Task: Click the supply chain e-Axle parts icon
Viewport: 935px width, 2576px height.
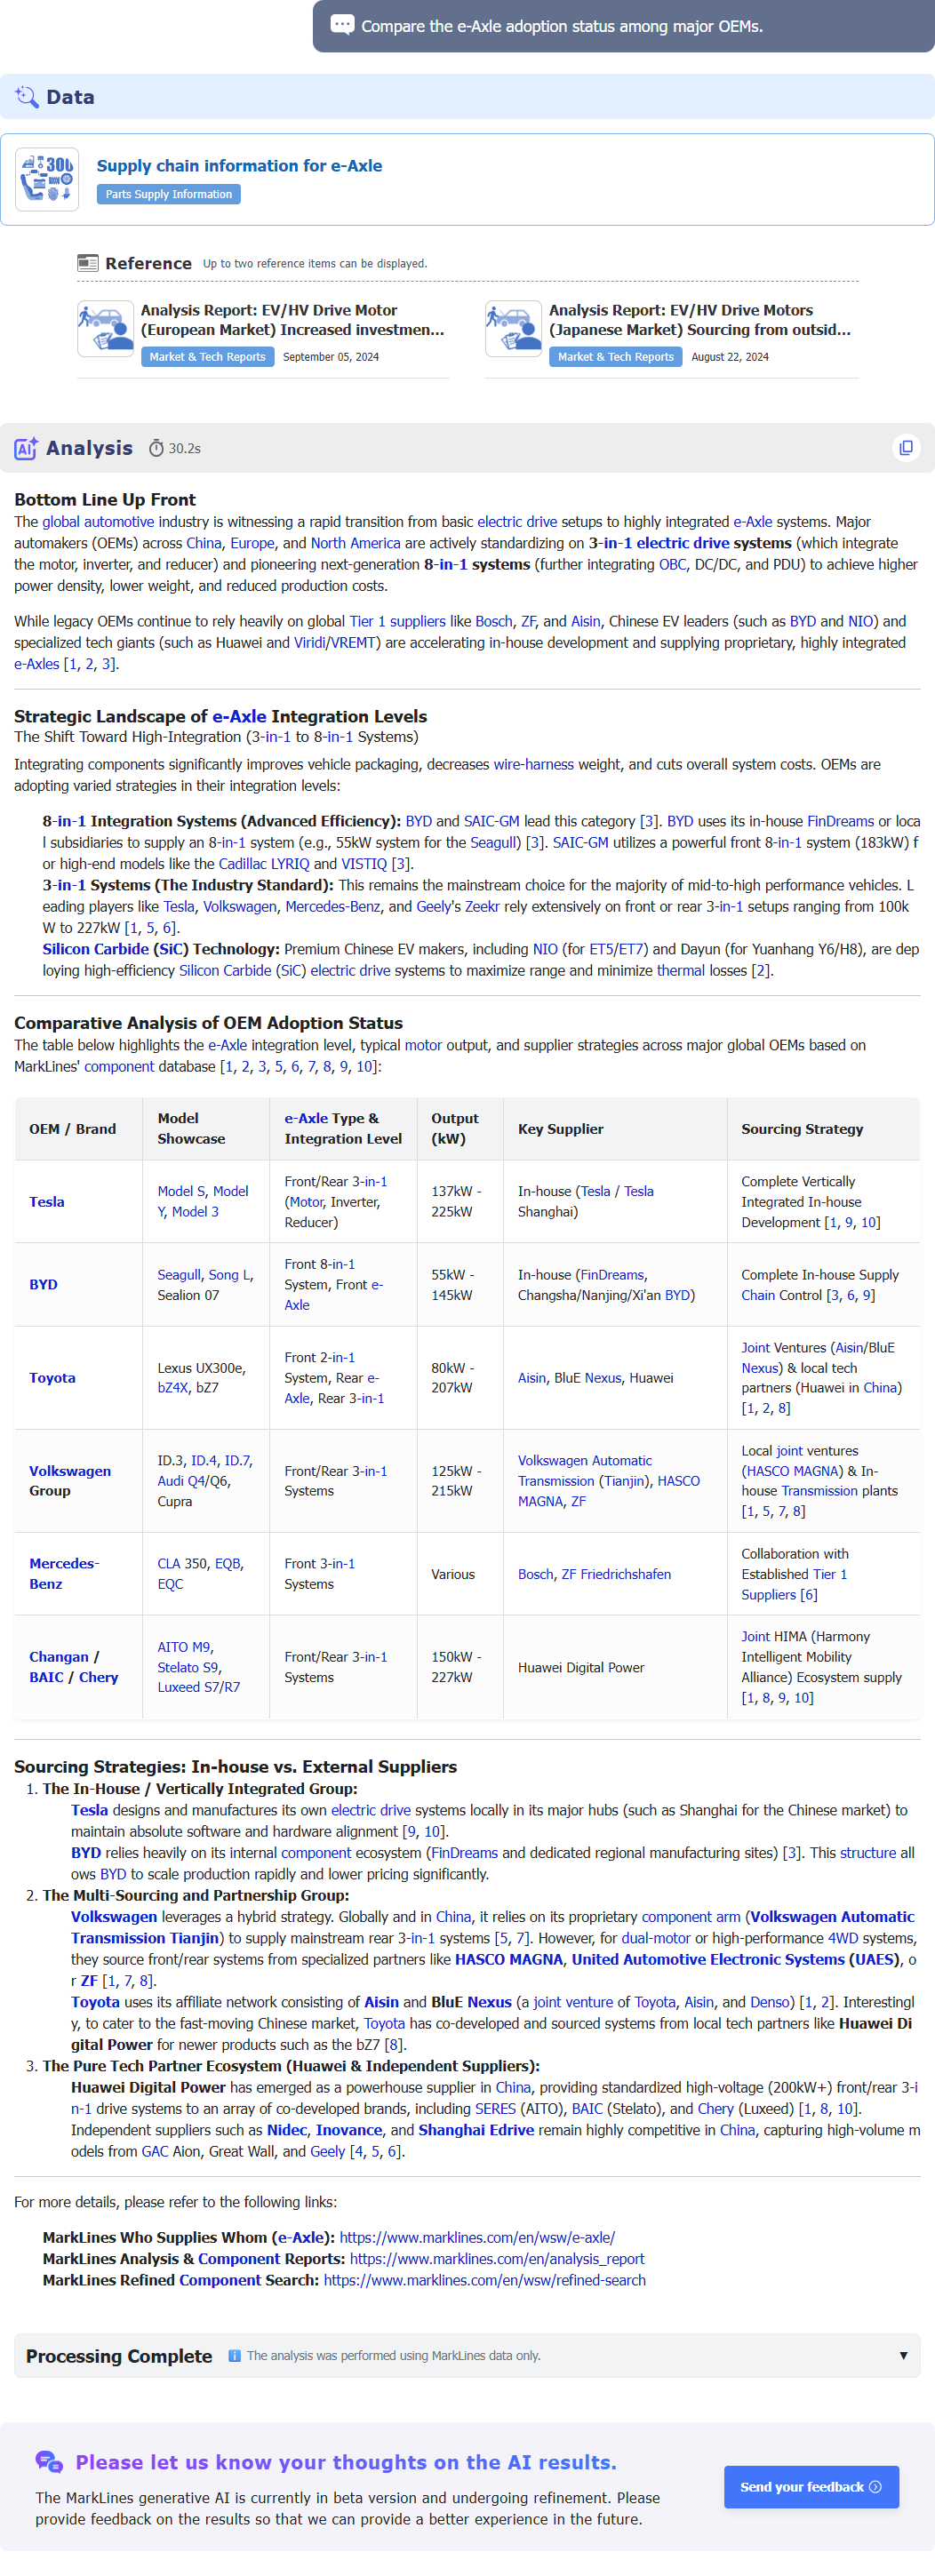Action: click(47, 180)
